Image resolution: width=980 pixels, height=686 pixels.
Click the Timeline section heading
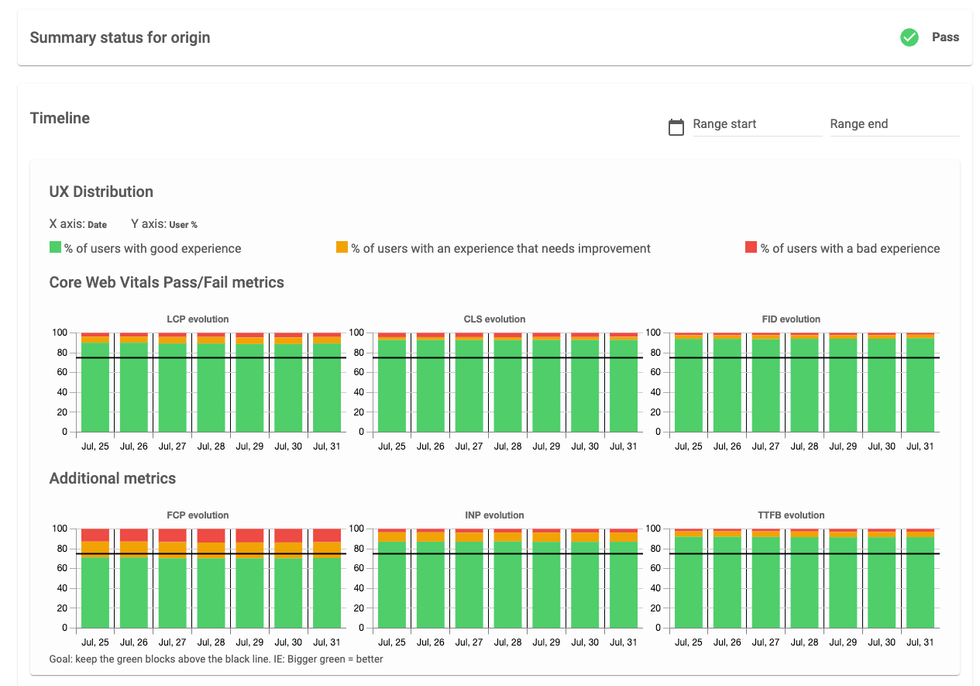(x=60, y=118)
